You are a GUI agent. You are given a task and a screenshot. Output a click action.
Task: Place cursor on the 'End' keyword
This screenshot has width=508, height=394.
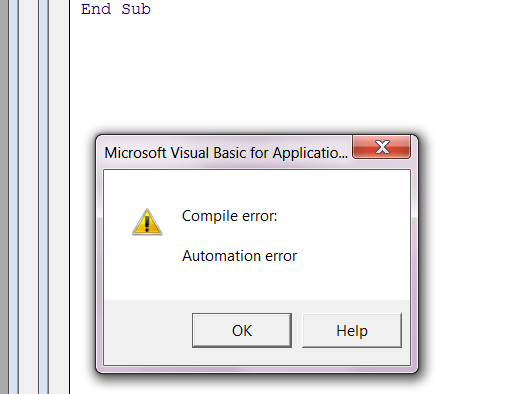[x=96, y=9]
